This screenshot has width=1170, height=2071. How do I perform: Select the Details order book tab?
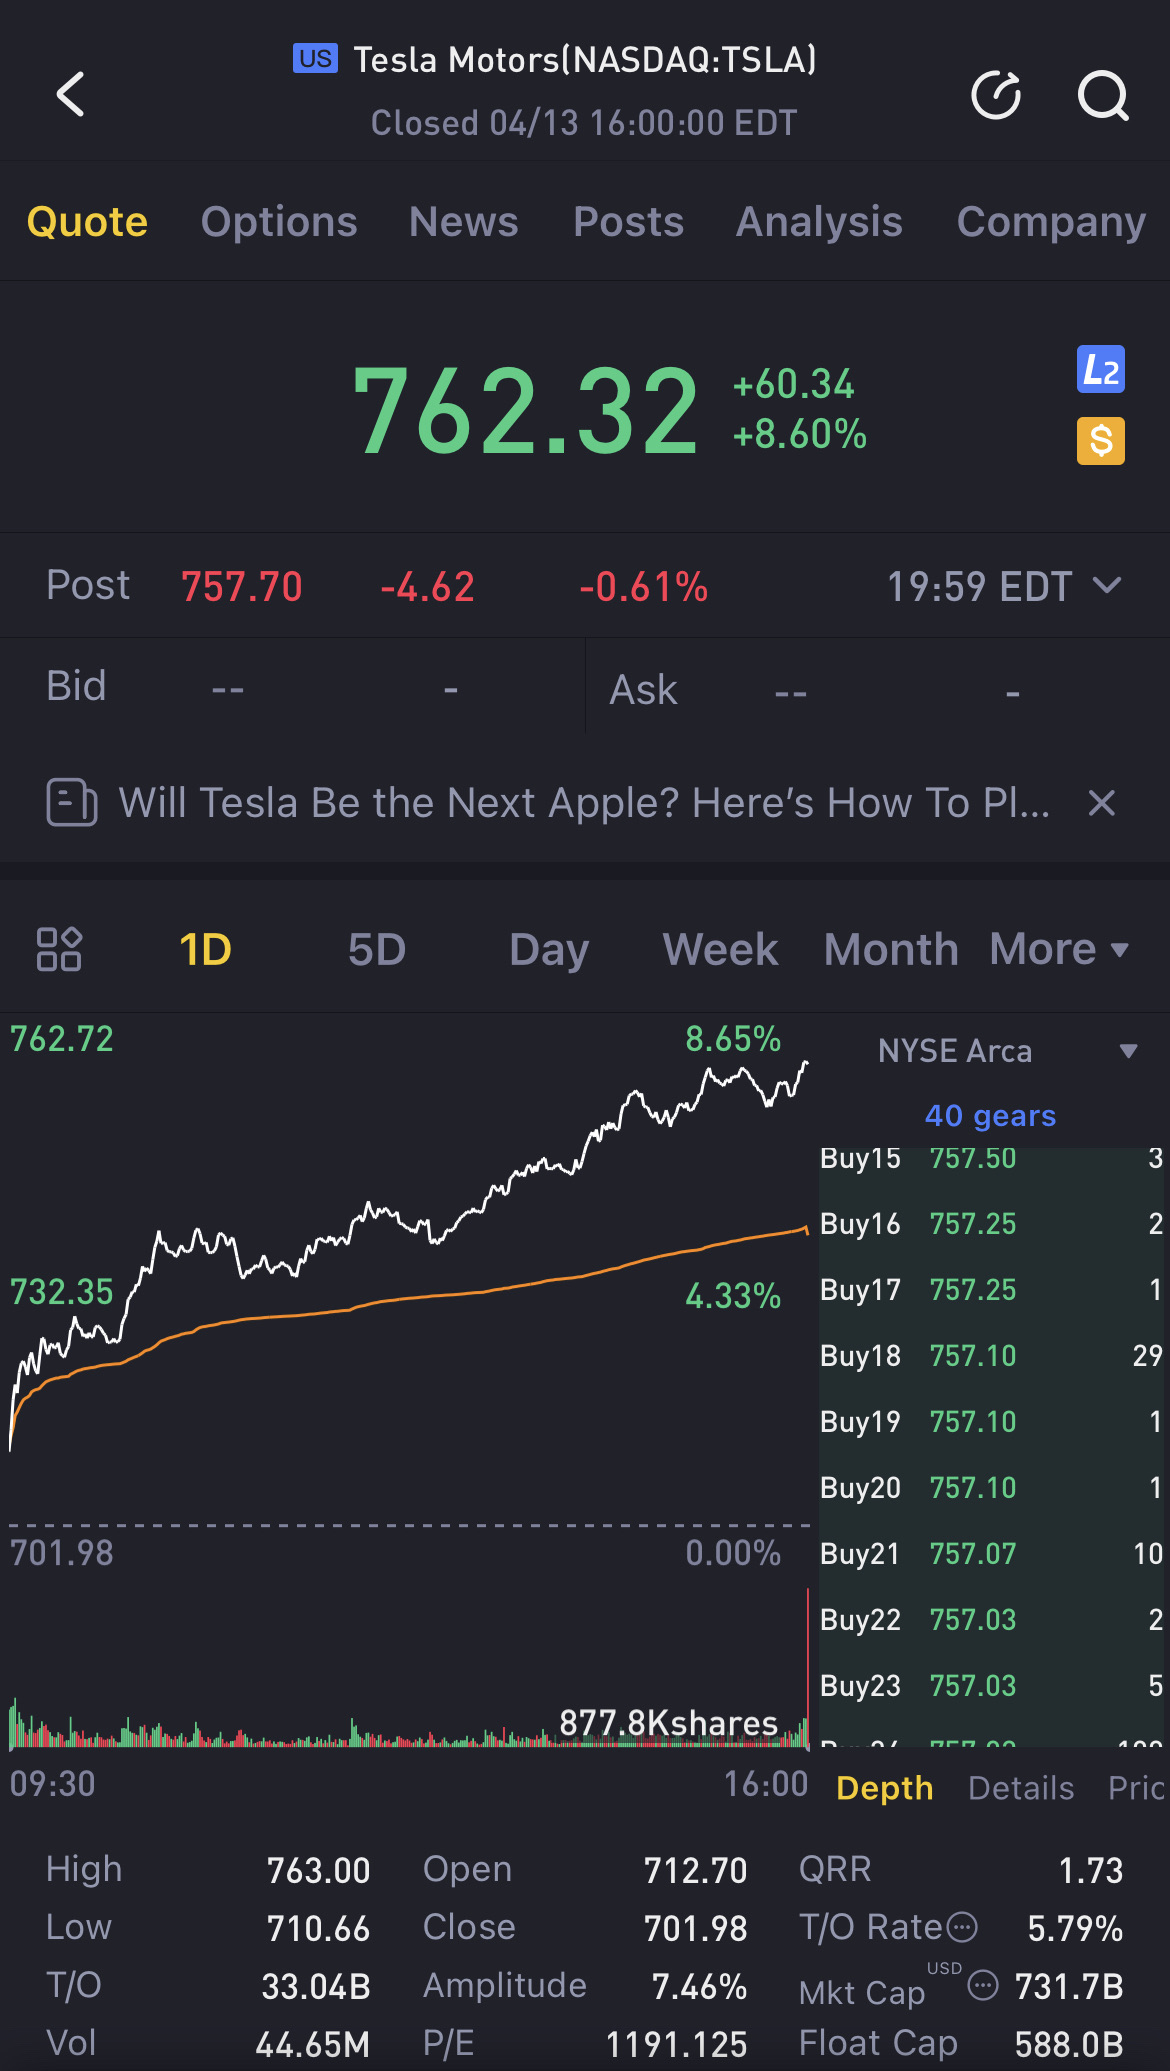point(1021,1788)
